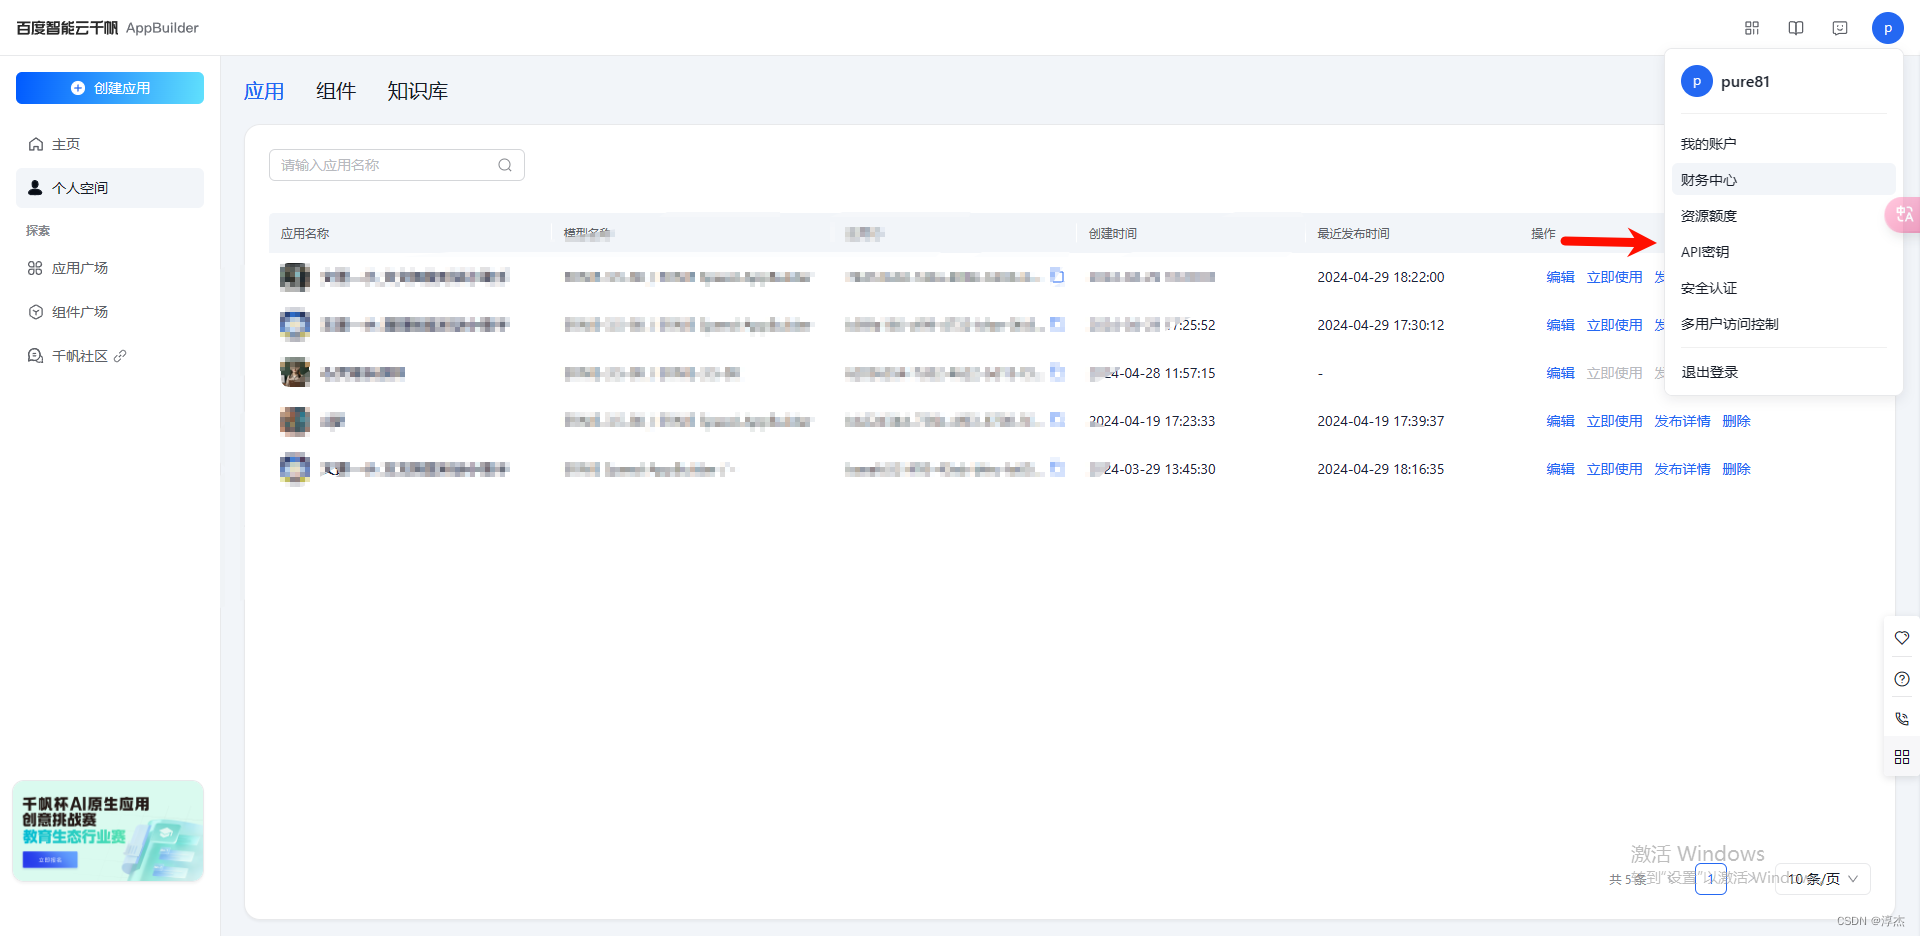
Task: Click the grid icon beside 应用广场
Action: point(36,268)
